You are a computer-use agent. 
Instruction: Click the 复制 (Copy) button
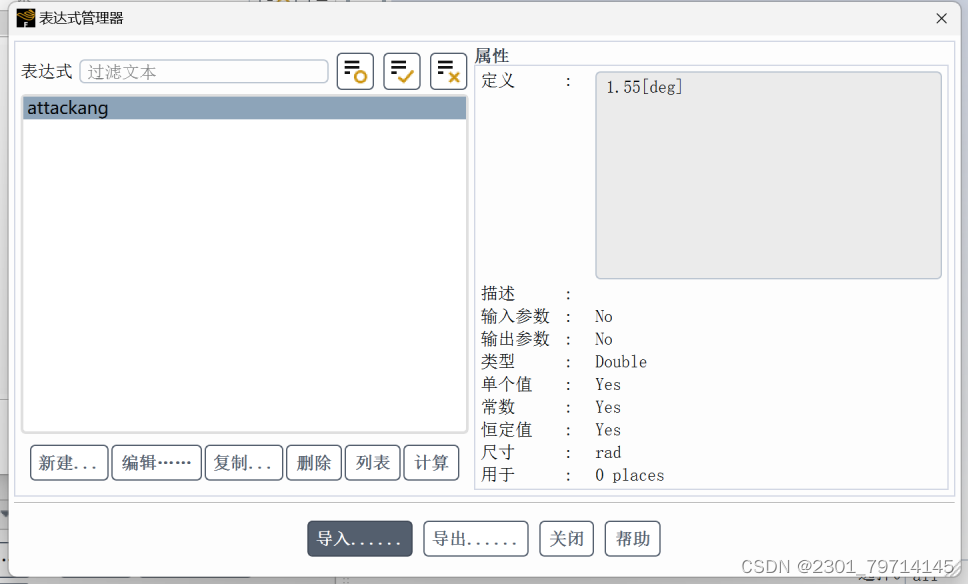[243, 462]
